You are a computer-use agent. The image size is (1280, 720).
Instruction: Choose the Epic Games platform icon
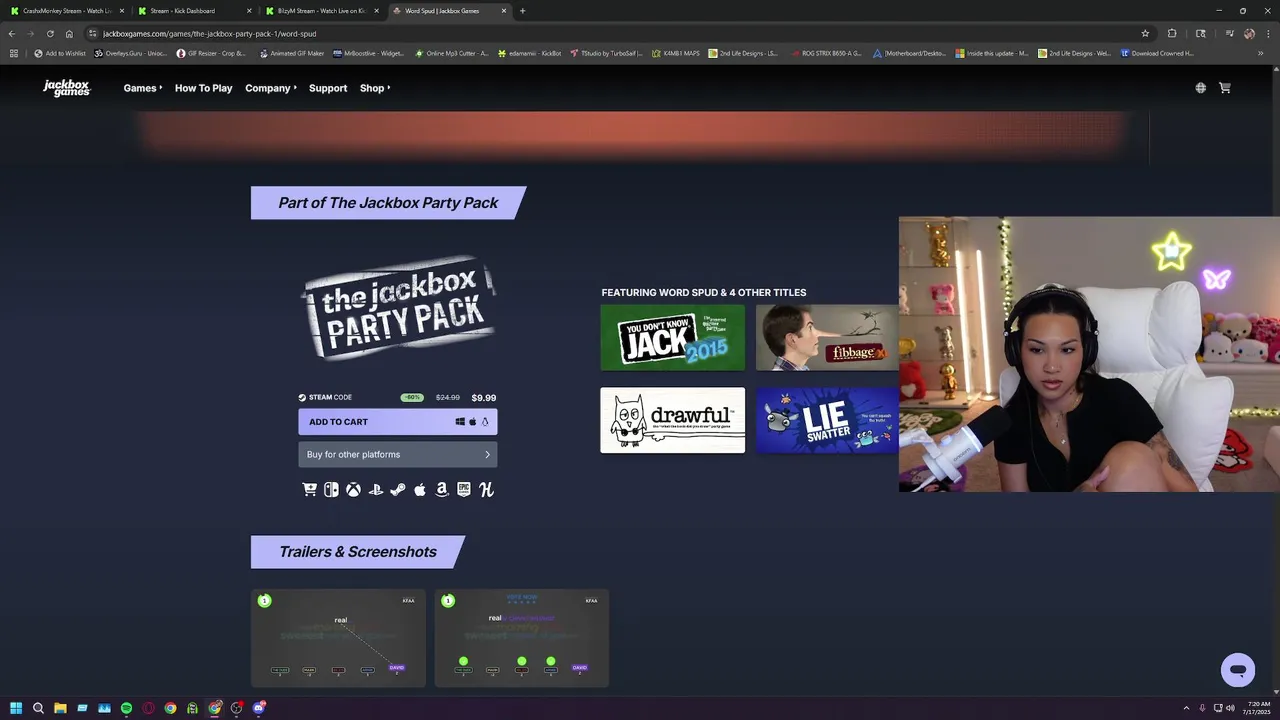coord(464,490)
